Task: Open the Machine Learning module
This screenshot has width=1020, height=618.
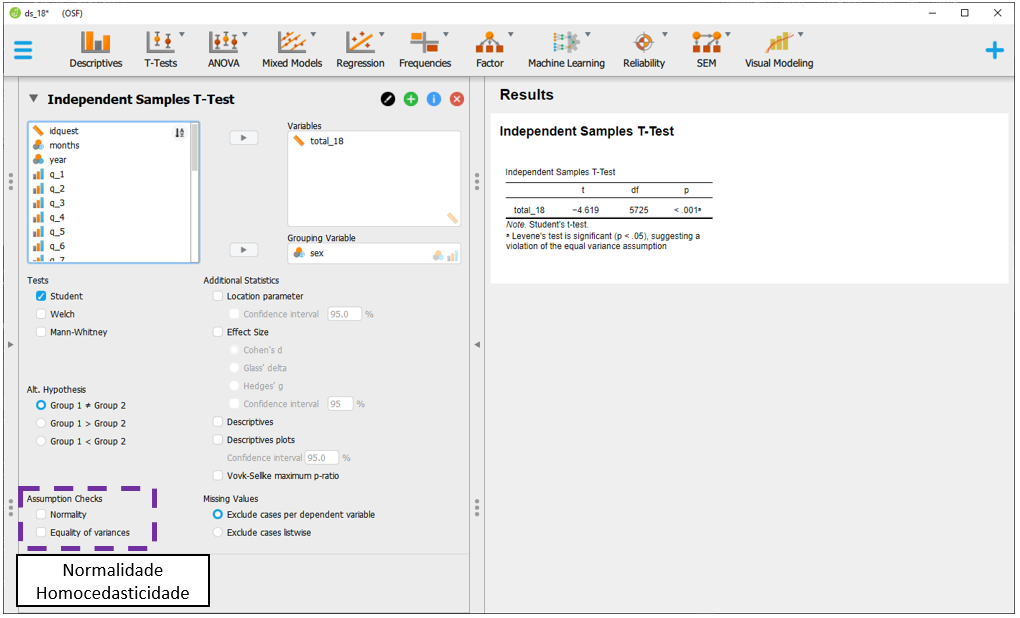Action: (x=566, y=50)
